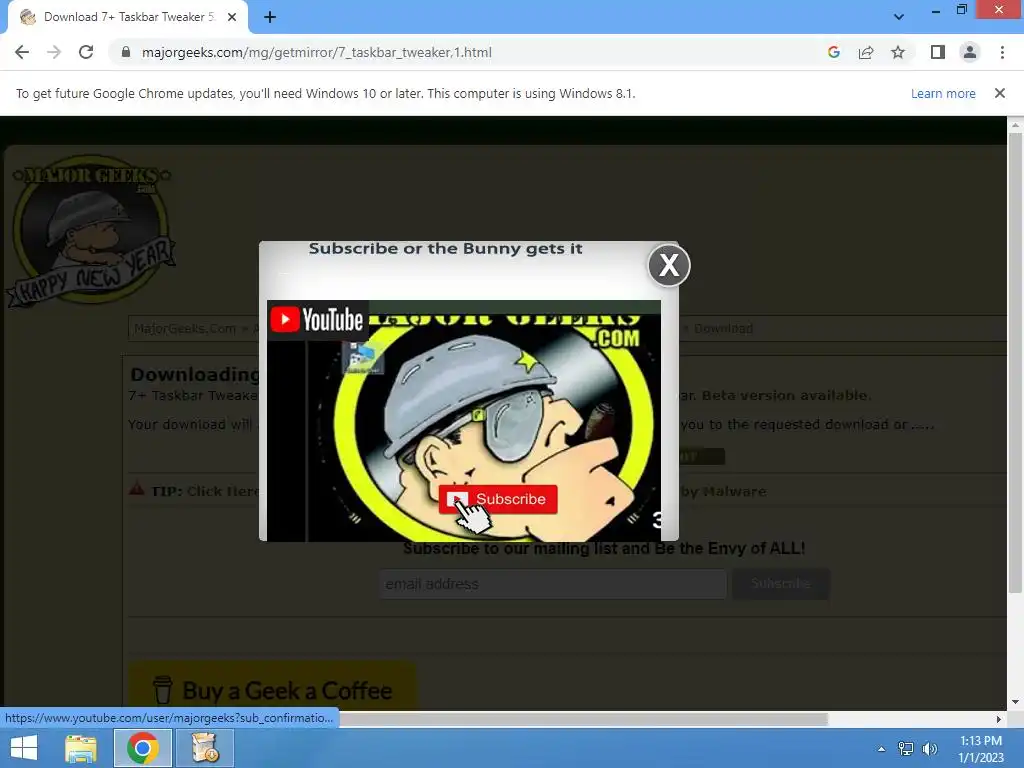Close the Subscribe popup with X button
Viewport: 1024px width, 768px height.
click(669, 265)
